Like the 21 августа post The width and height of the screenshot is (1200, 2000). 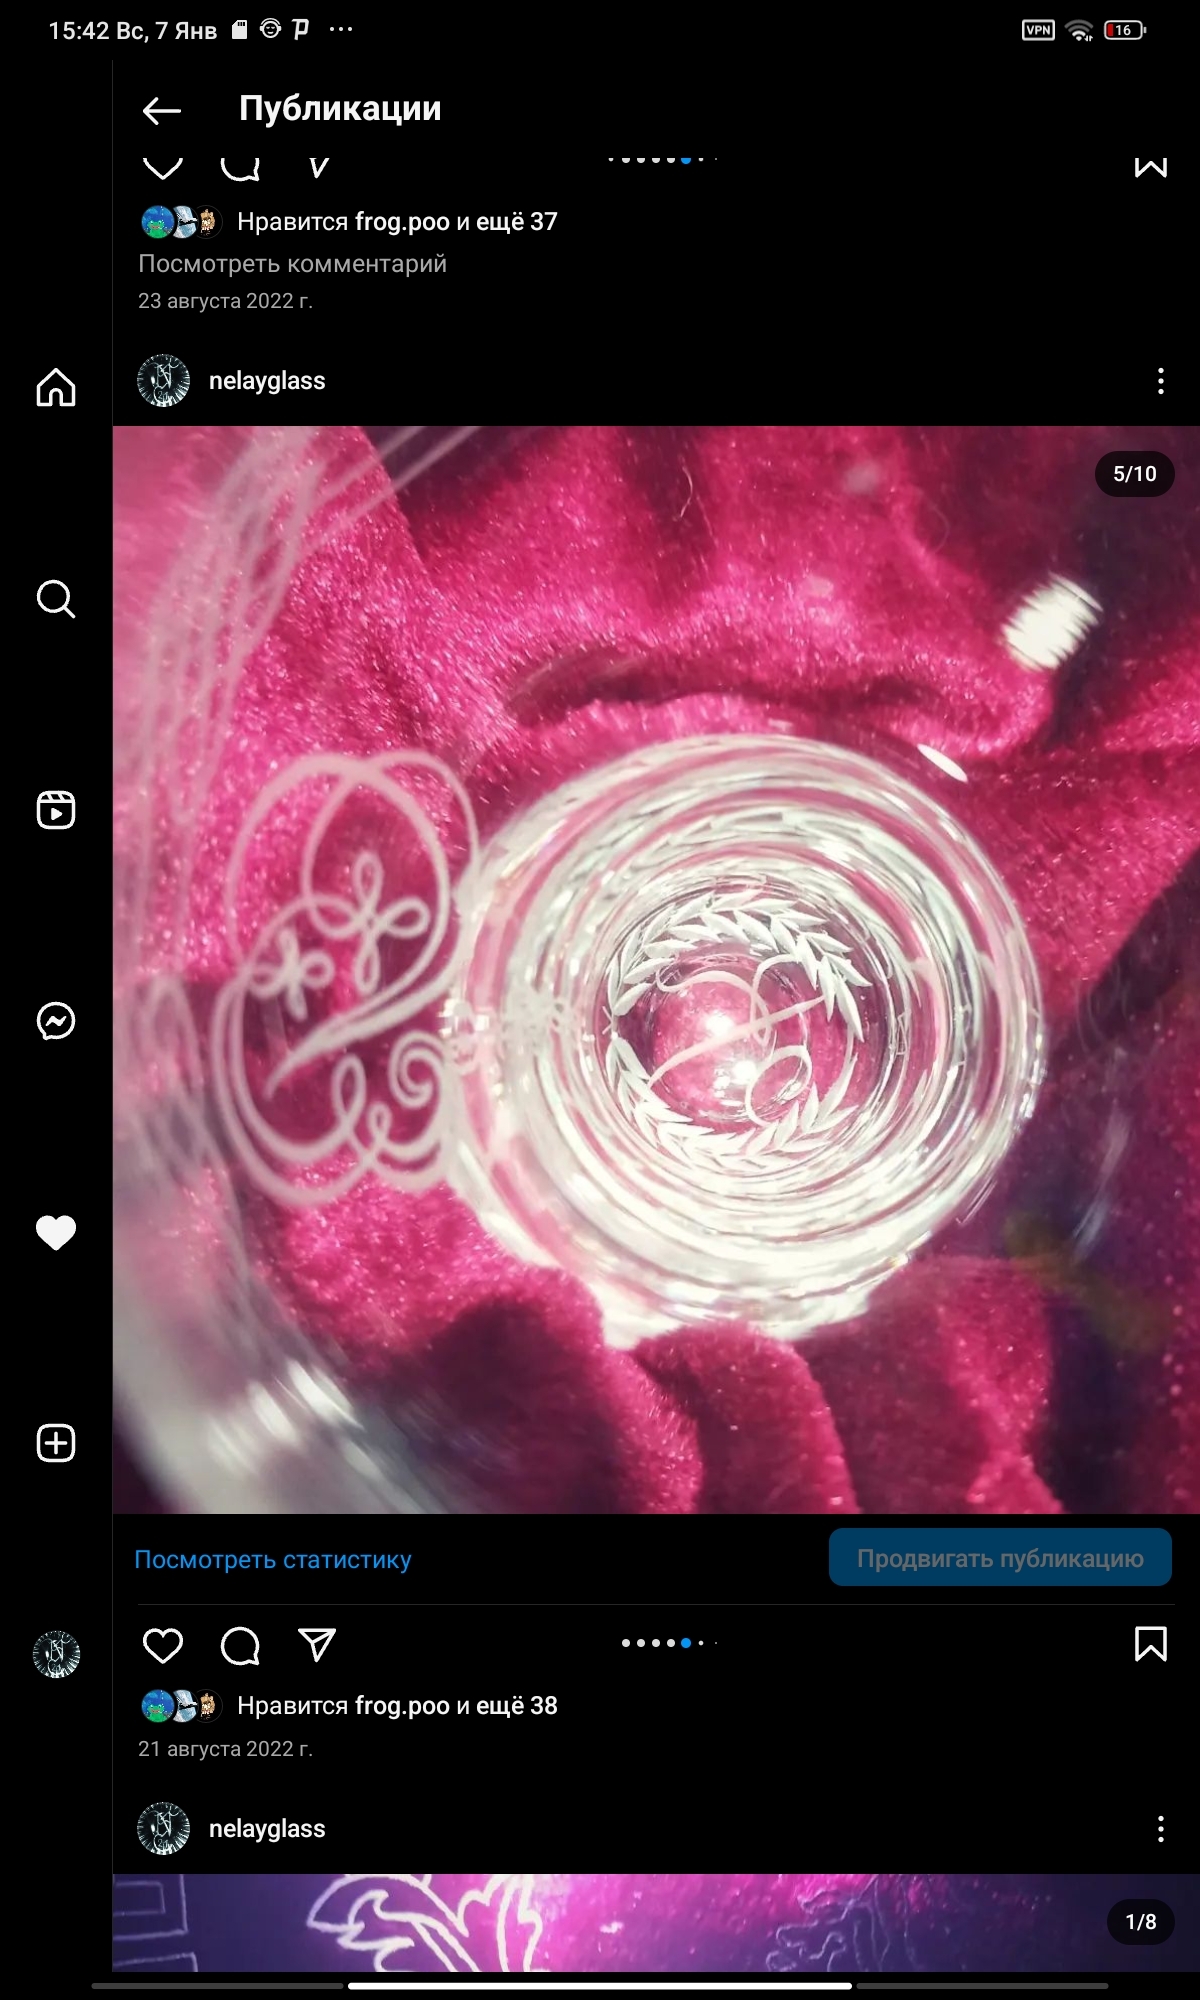(x=163, y=1645)
